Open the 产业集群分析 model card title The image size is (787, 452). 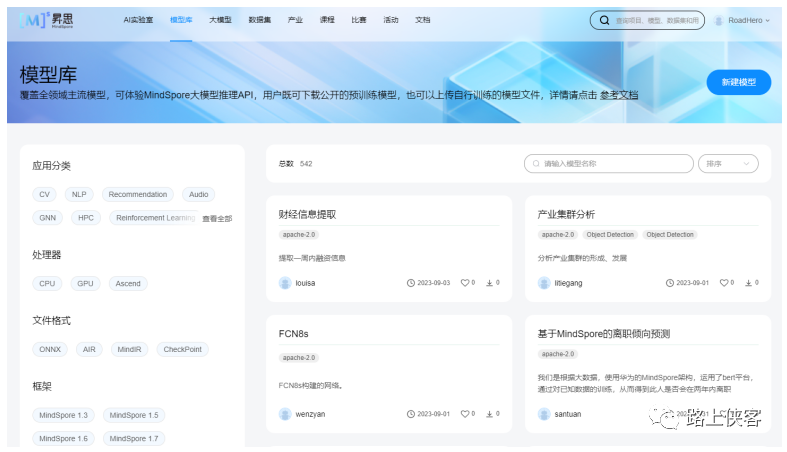click(x=566, y=214)
